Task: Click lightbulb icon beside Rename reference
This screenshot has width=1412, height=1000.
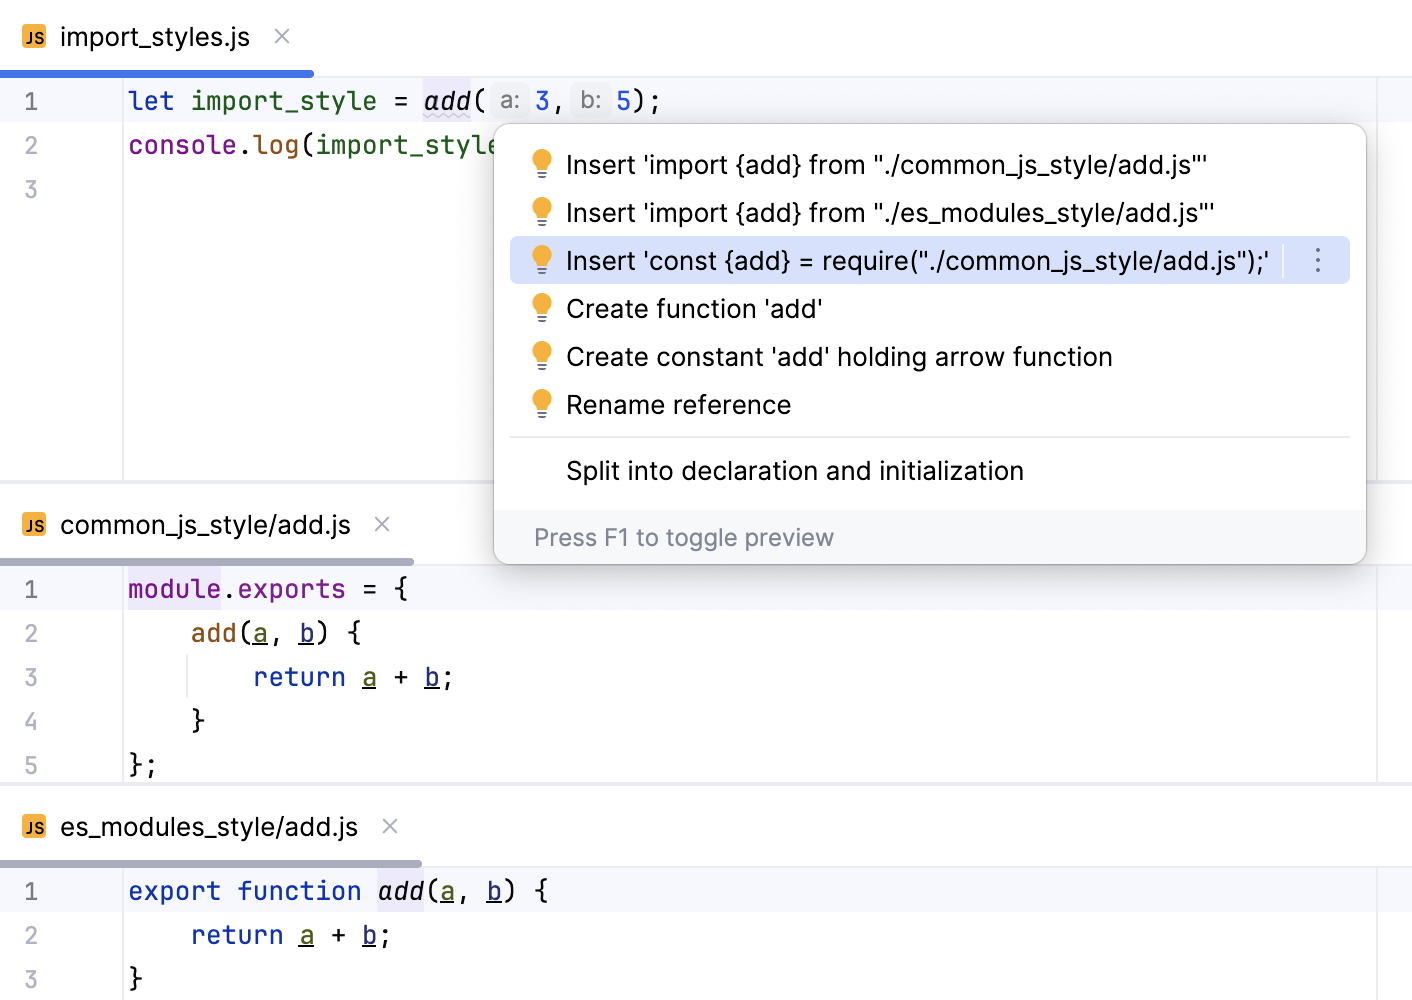Action: click(542, 404)
